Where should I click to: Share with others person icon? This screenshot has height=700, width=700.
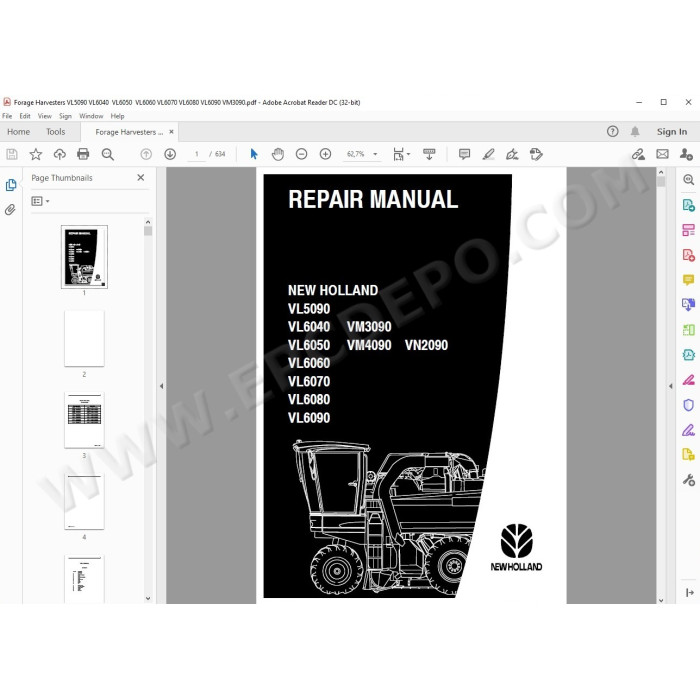point(686,154)
